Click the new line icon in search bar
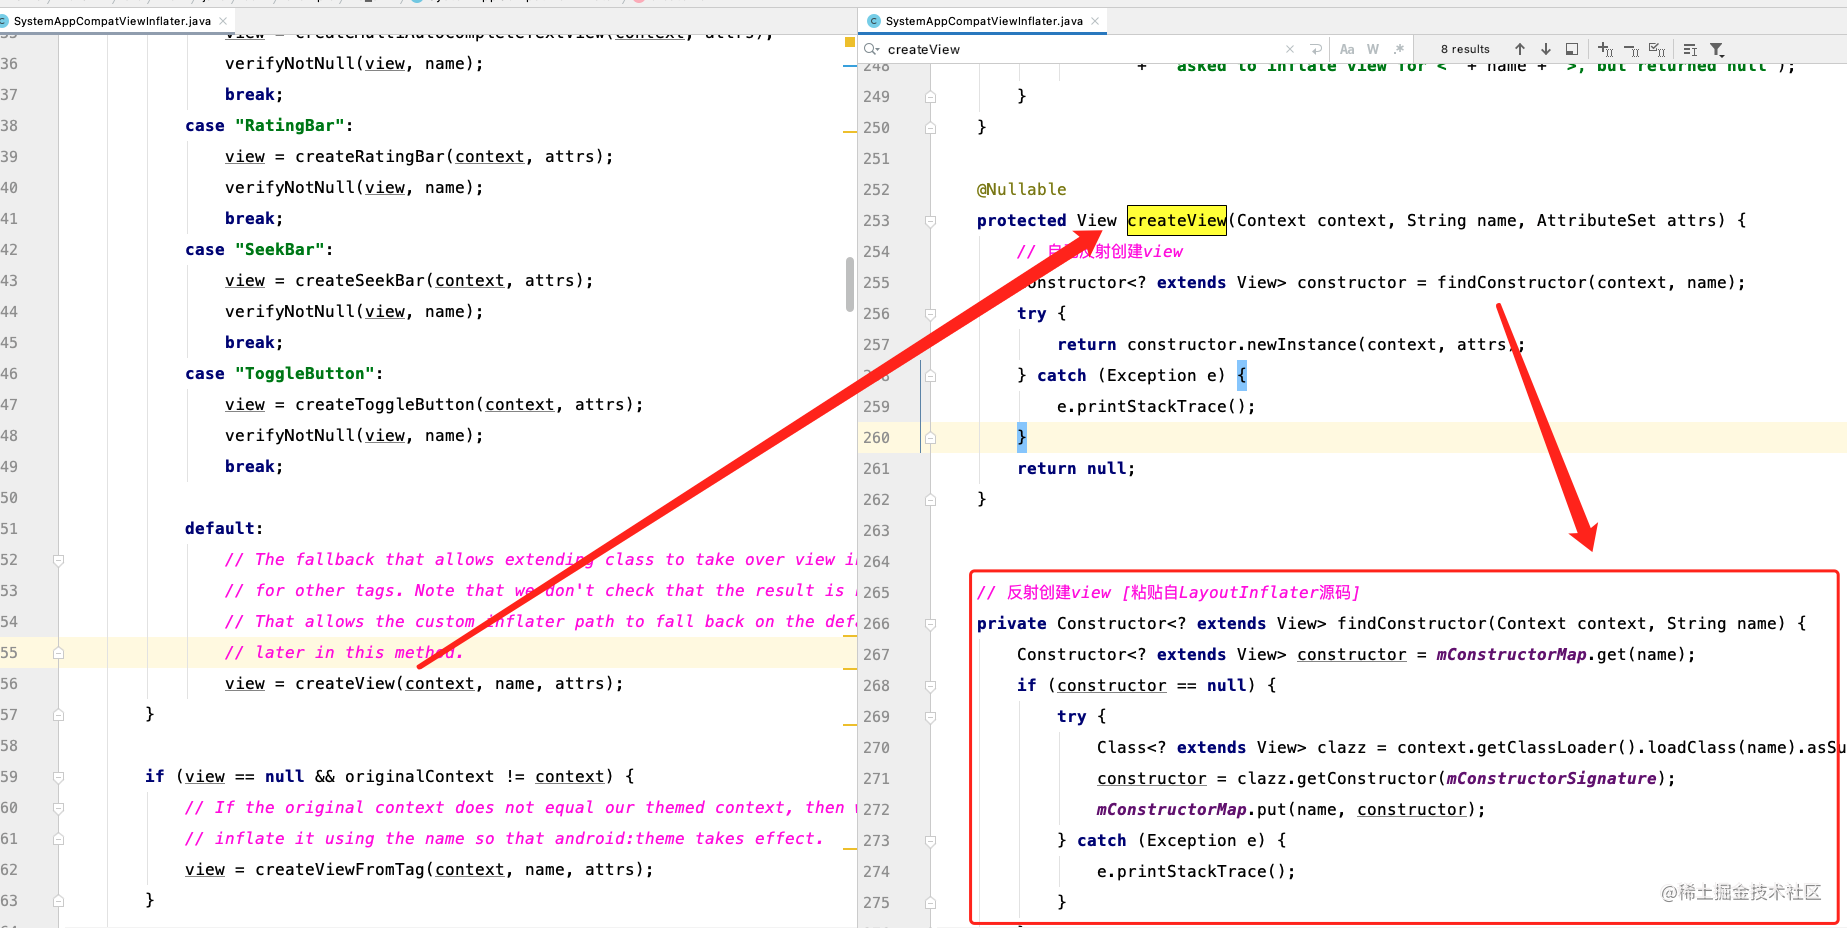The image size is (1847, 928). 1316,49
